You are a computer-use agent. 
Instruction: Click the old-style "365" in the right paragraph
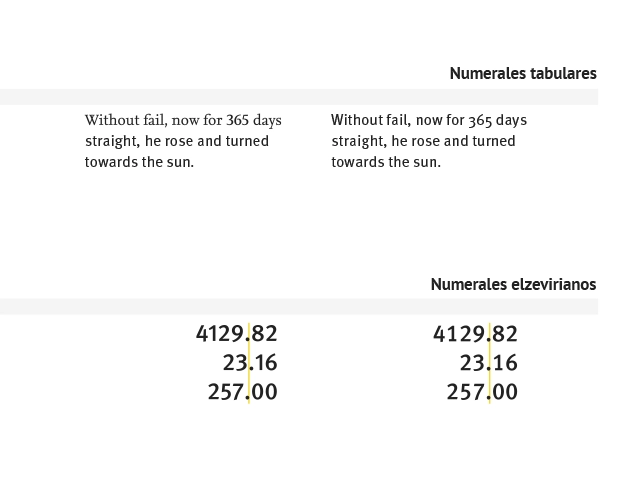click(x=480, y=121)
